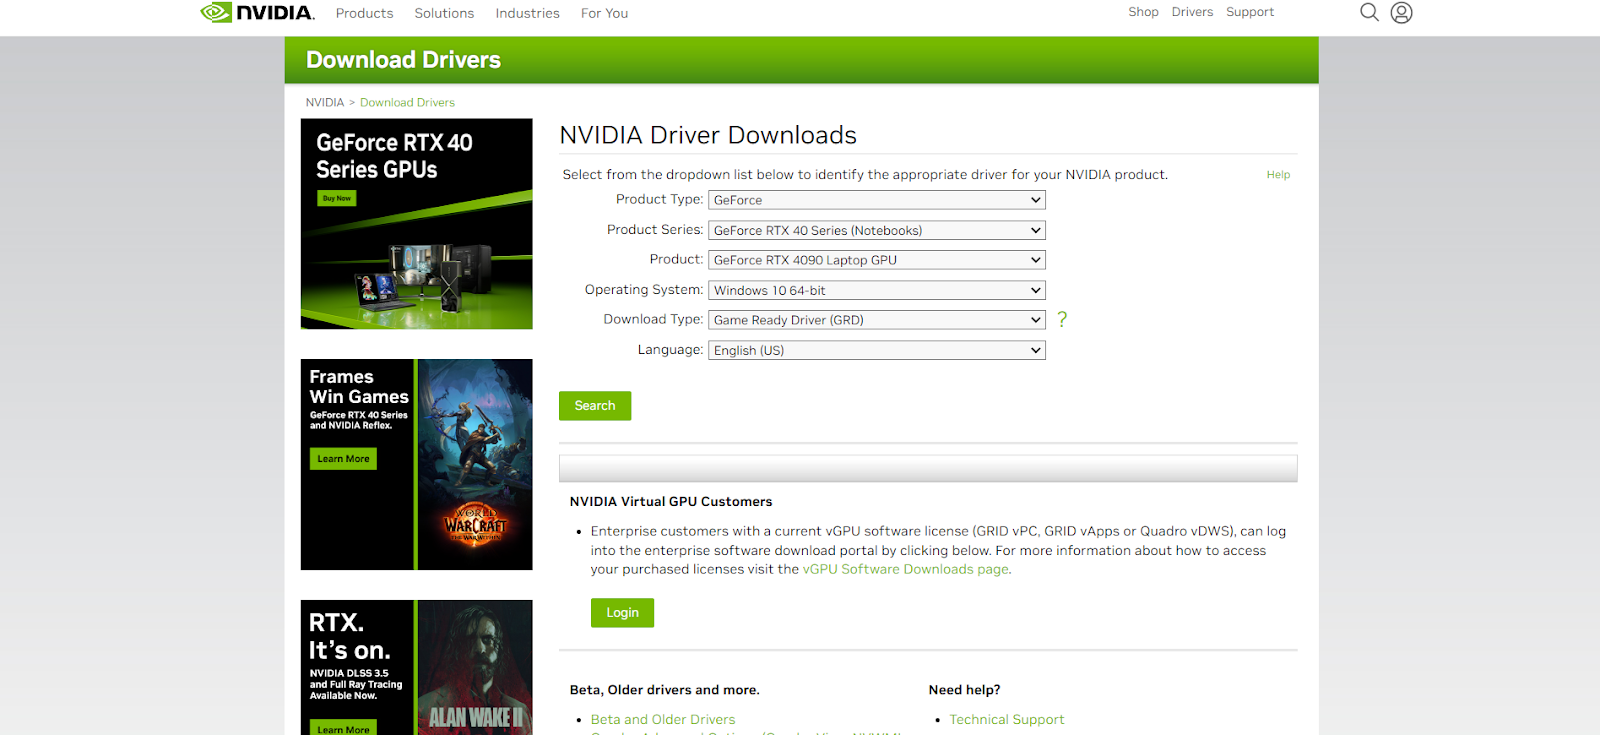This screenshot has width=1600, height=735.
Task: Click Learn More on the RTX It's on banner
Action: point(343,729)
